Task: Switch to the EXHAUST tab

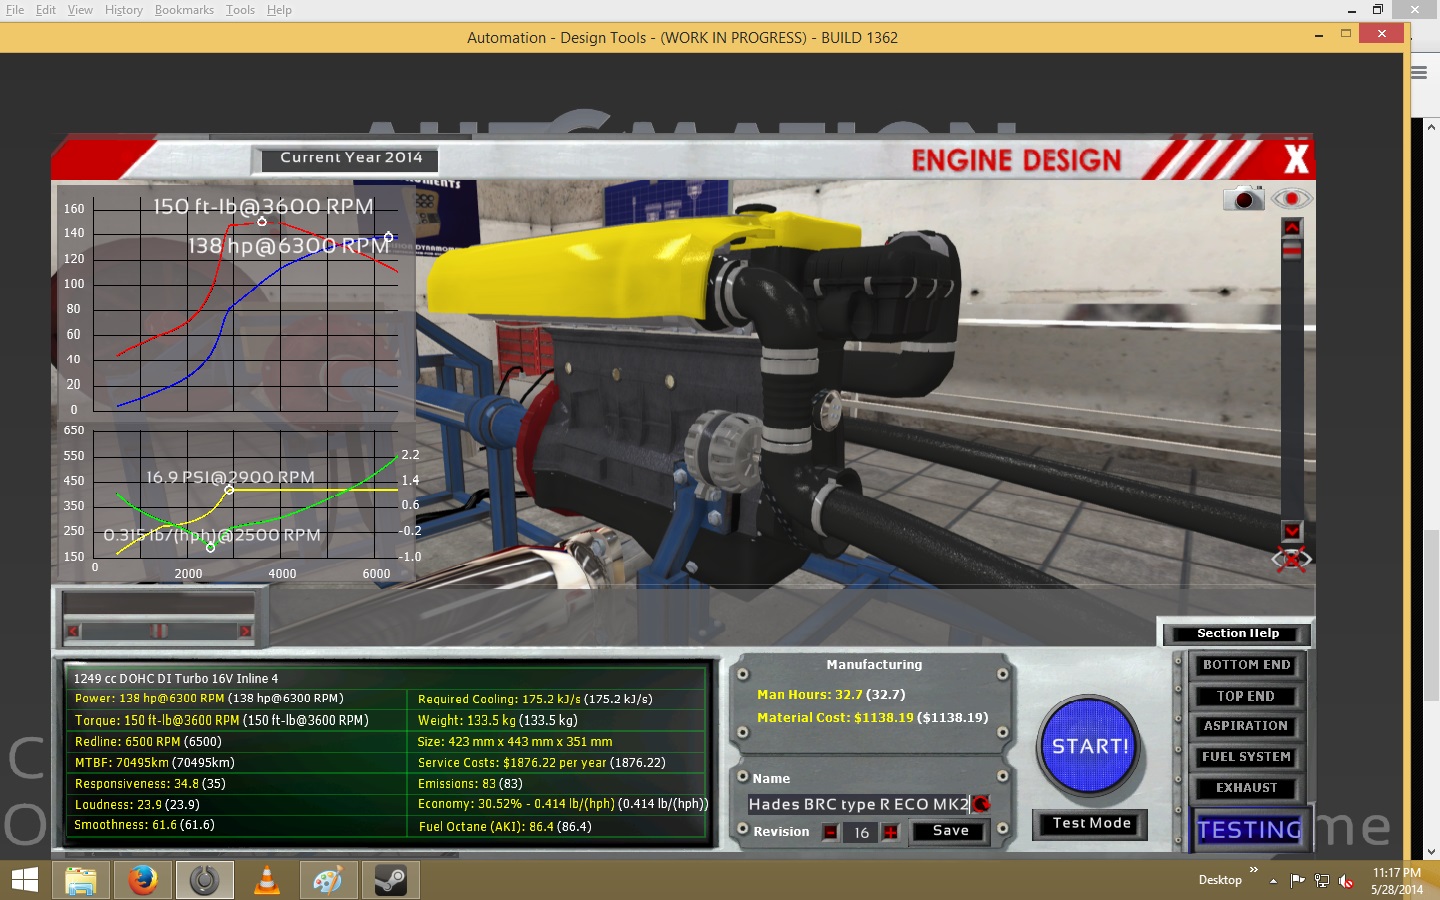Action: (x=1246, y=788)
